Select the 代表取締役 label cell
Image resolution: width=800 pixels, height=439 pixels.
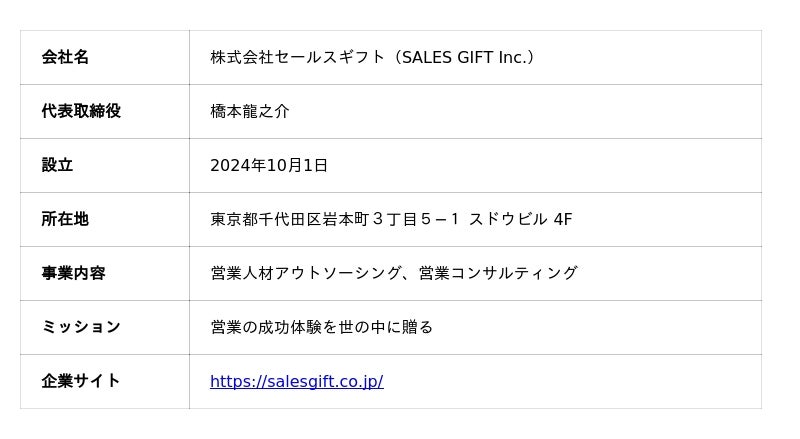(81, 111)
